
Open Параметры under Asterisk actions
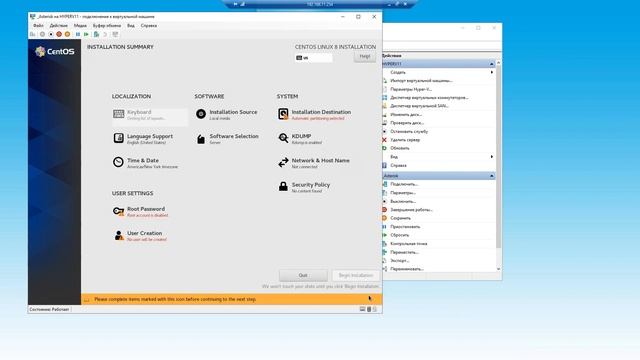tap(402, 193)
